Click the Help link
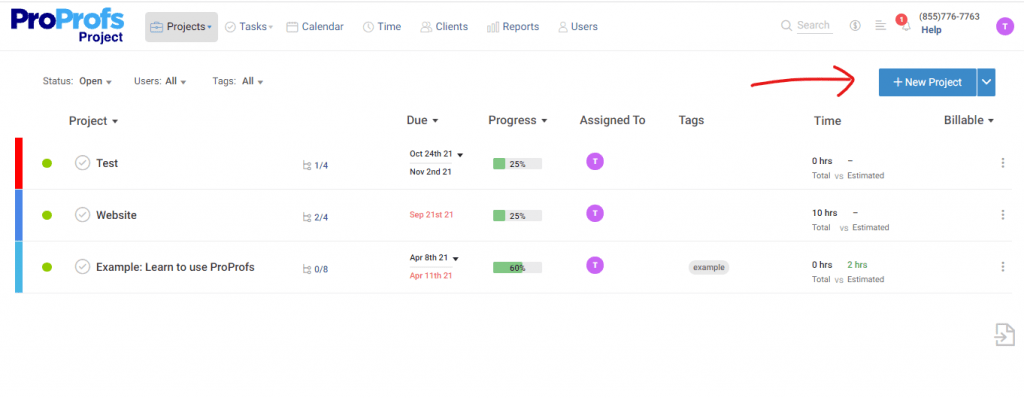The image size is (1024, 398). (931, 30)
